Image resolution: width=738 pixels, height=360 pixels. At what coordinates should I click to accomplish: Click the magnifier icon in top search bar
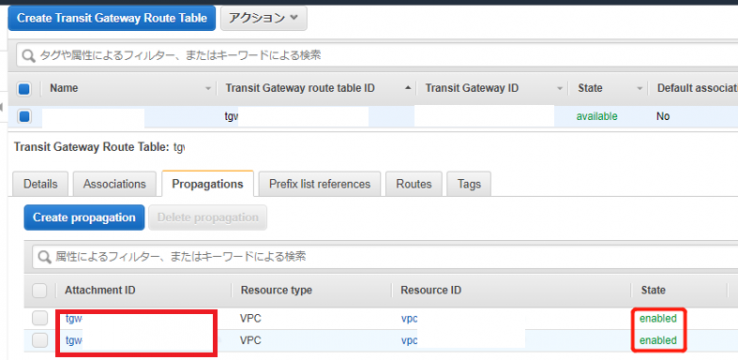[x=29, y=56]
